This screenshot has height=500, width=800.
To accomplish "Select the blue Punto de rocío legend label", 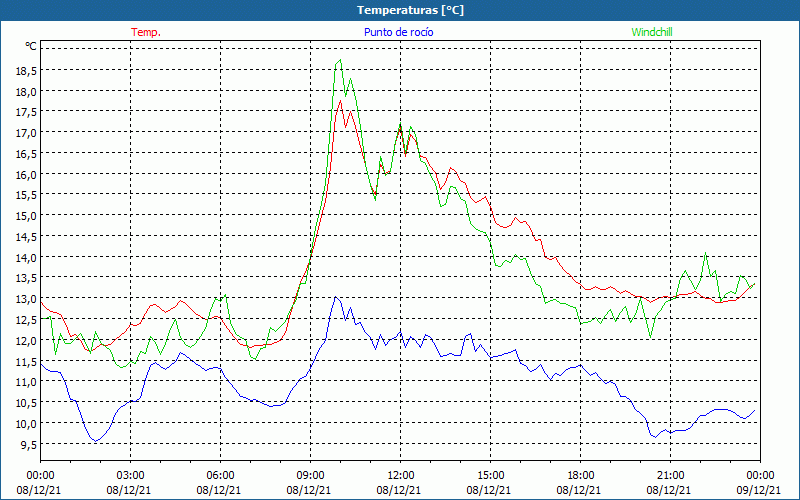I will pos(398,32).
